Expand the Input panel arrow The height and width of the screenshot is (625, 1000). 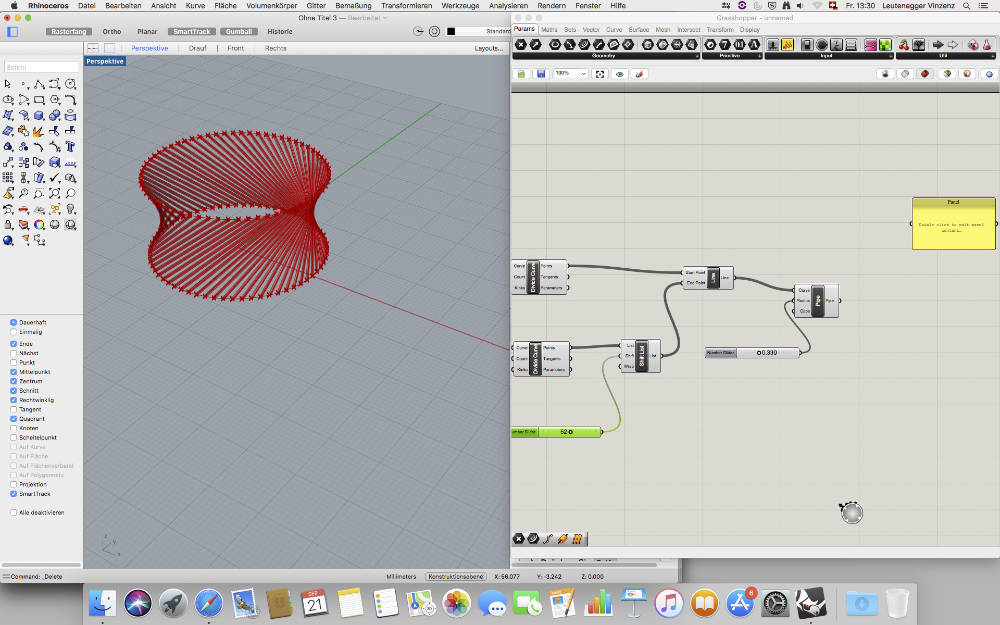pyautogui.click(x=890, y=56)
